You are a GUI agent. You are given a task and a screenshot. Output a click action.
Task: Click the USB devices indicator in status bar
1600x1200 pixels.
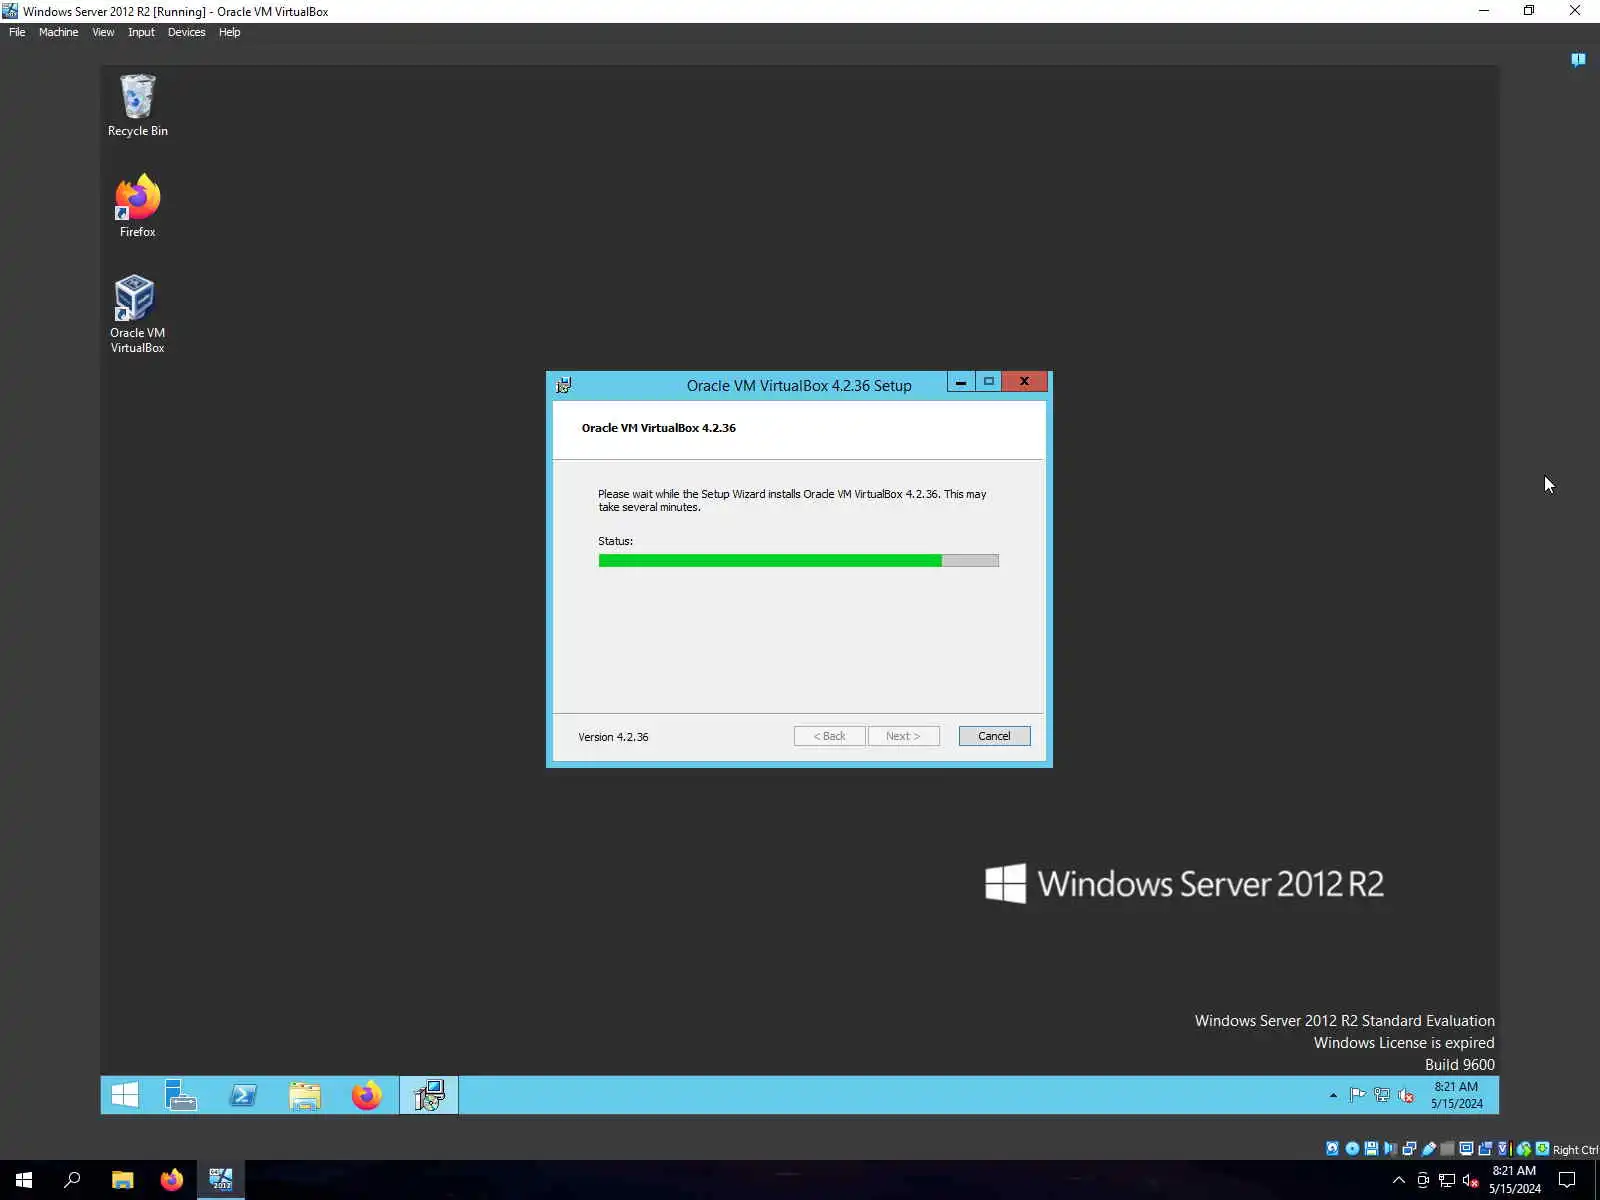(x=1429, y=1148)
